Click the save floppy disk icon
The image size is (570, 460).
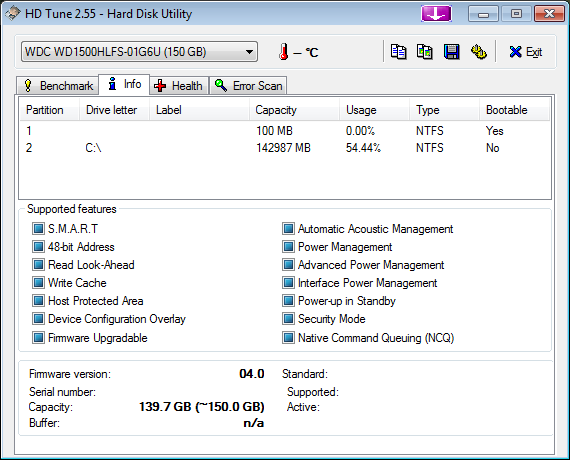pos(451,52)
